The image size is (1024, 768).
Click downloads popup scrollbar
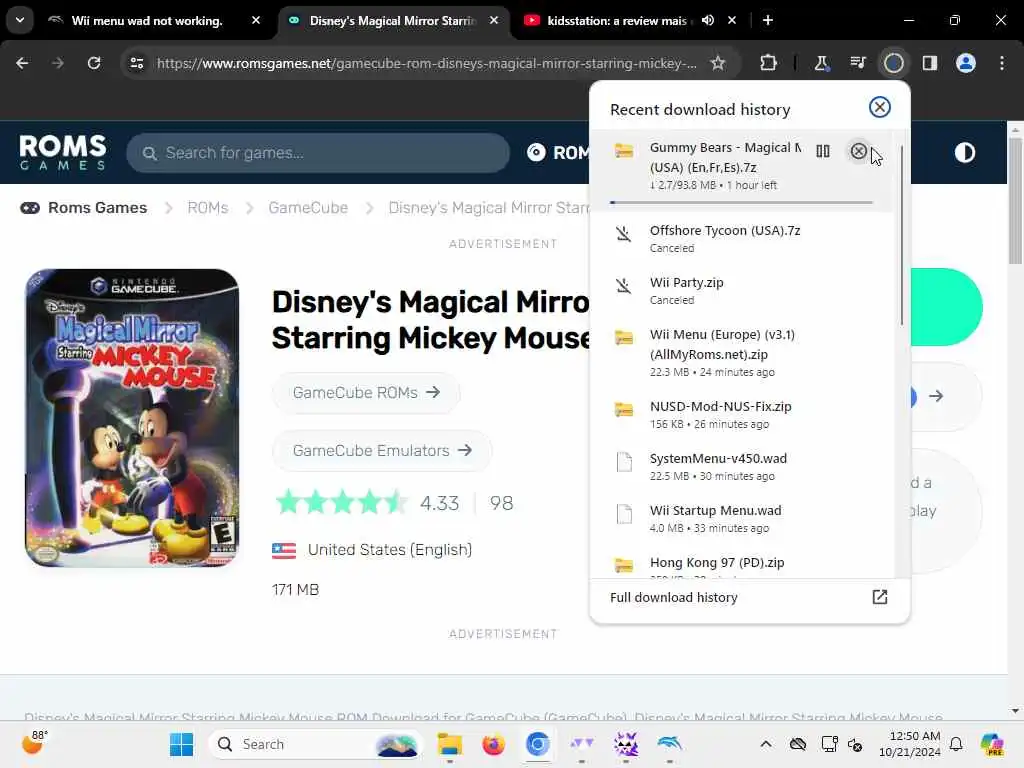tap(901, 235)
